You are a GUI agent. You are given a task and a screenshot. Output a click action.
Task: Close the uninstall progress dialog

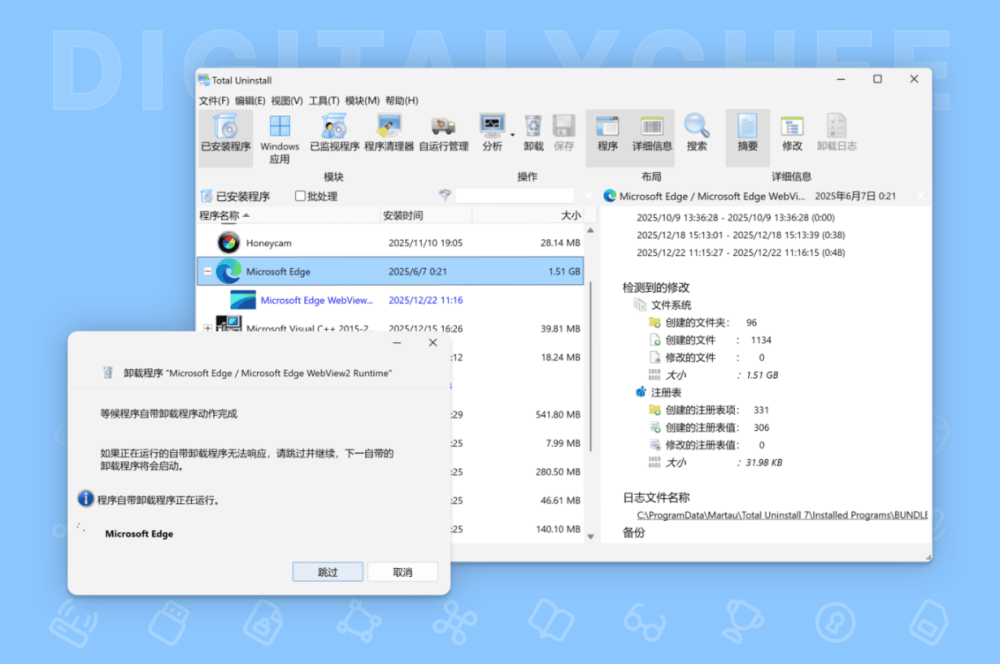pos(433,343)
